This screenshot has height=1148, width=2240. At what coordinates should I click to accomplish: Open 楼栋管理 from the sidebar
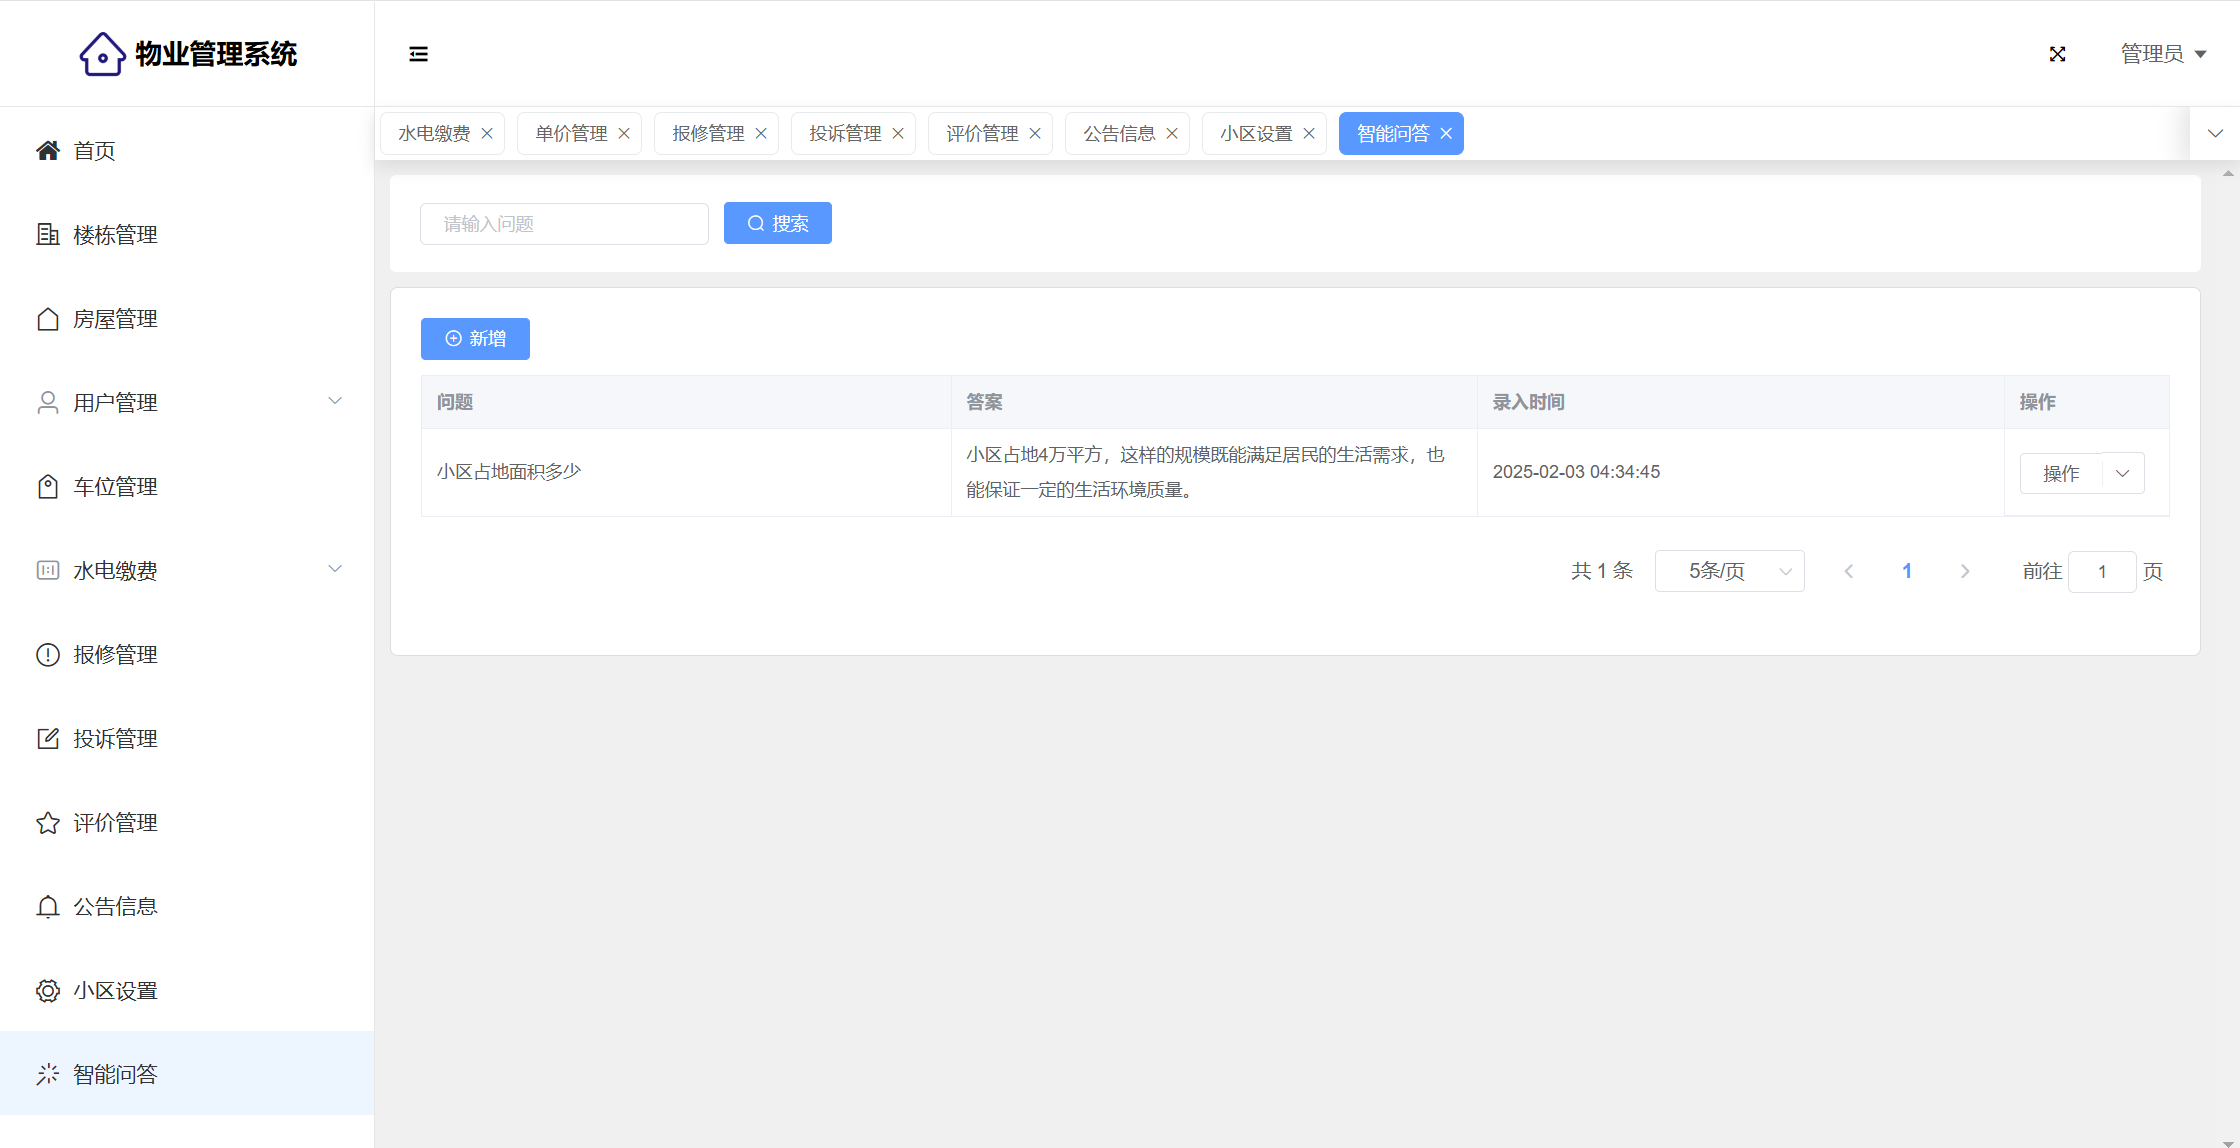[115, 235]
